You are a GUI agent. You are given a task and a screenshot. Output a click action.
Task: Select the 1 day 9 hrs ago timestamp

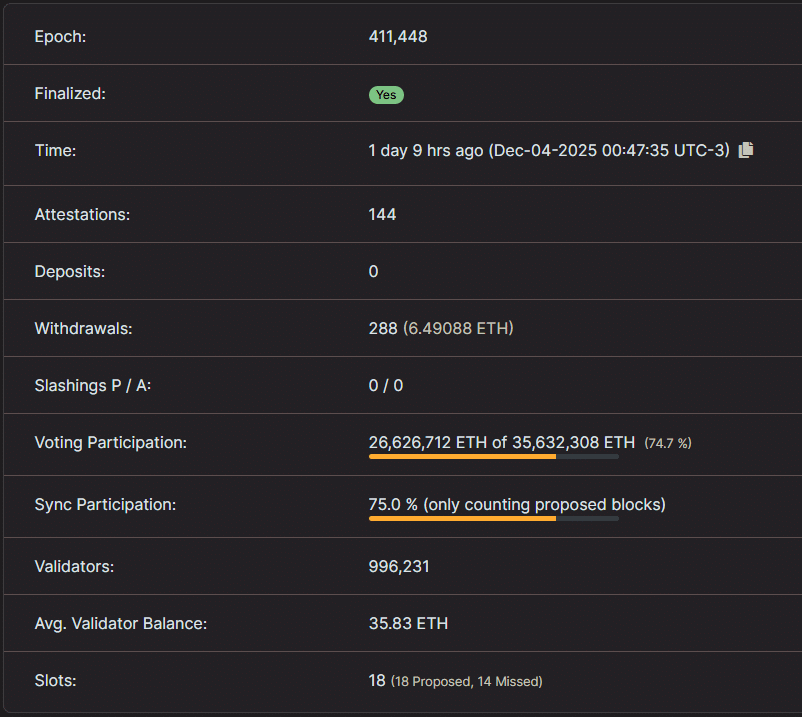click(x=424, y=150)
